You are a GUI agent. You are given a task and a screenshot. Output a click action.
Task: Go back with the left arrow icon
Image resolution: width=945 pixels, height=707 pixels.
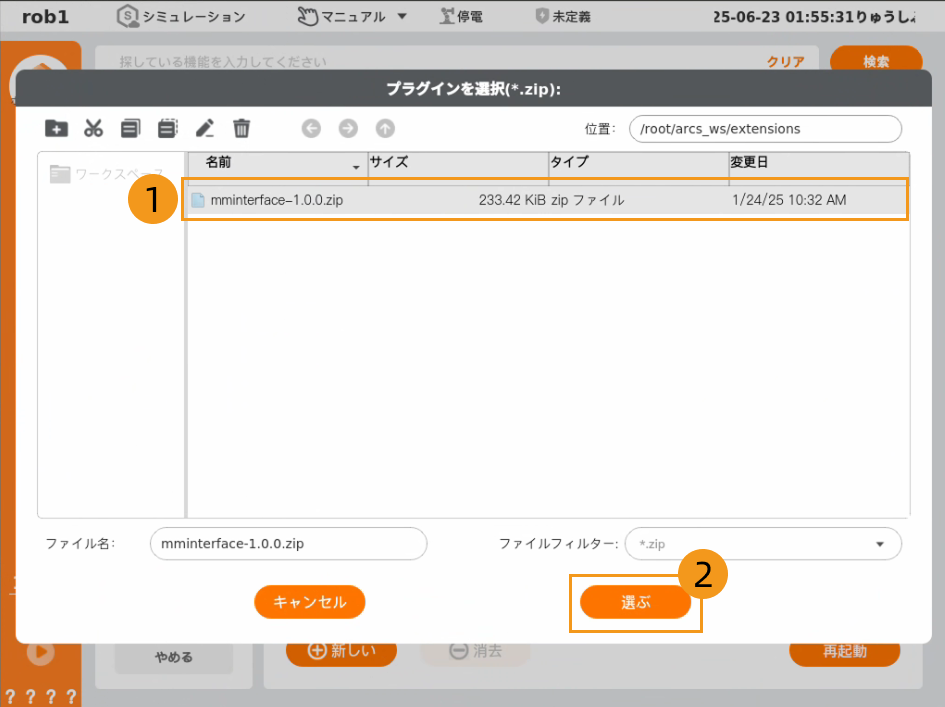pyautogui.click(x=311, y=128)
